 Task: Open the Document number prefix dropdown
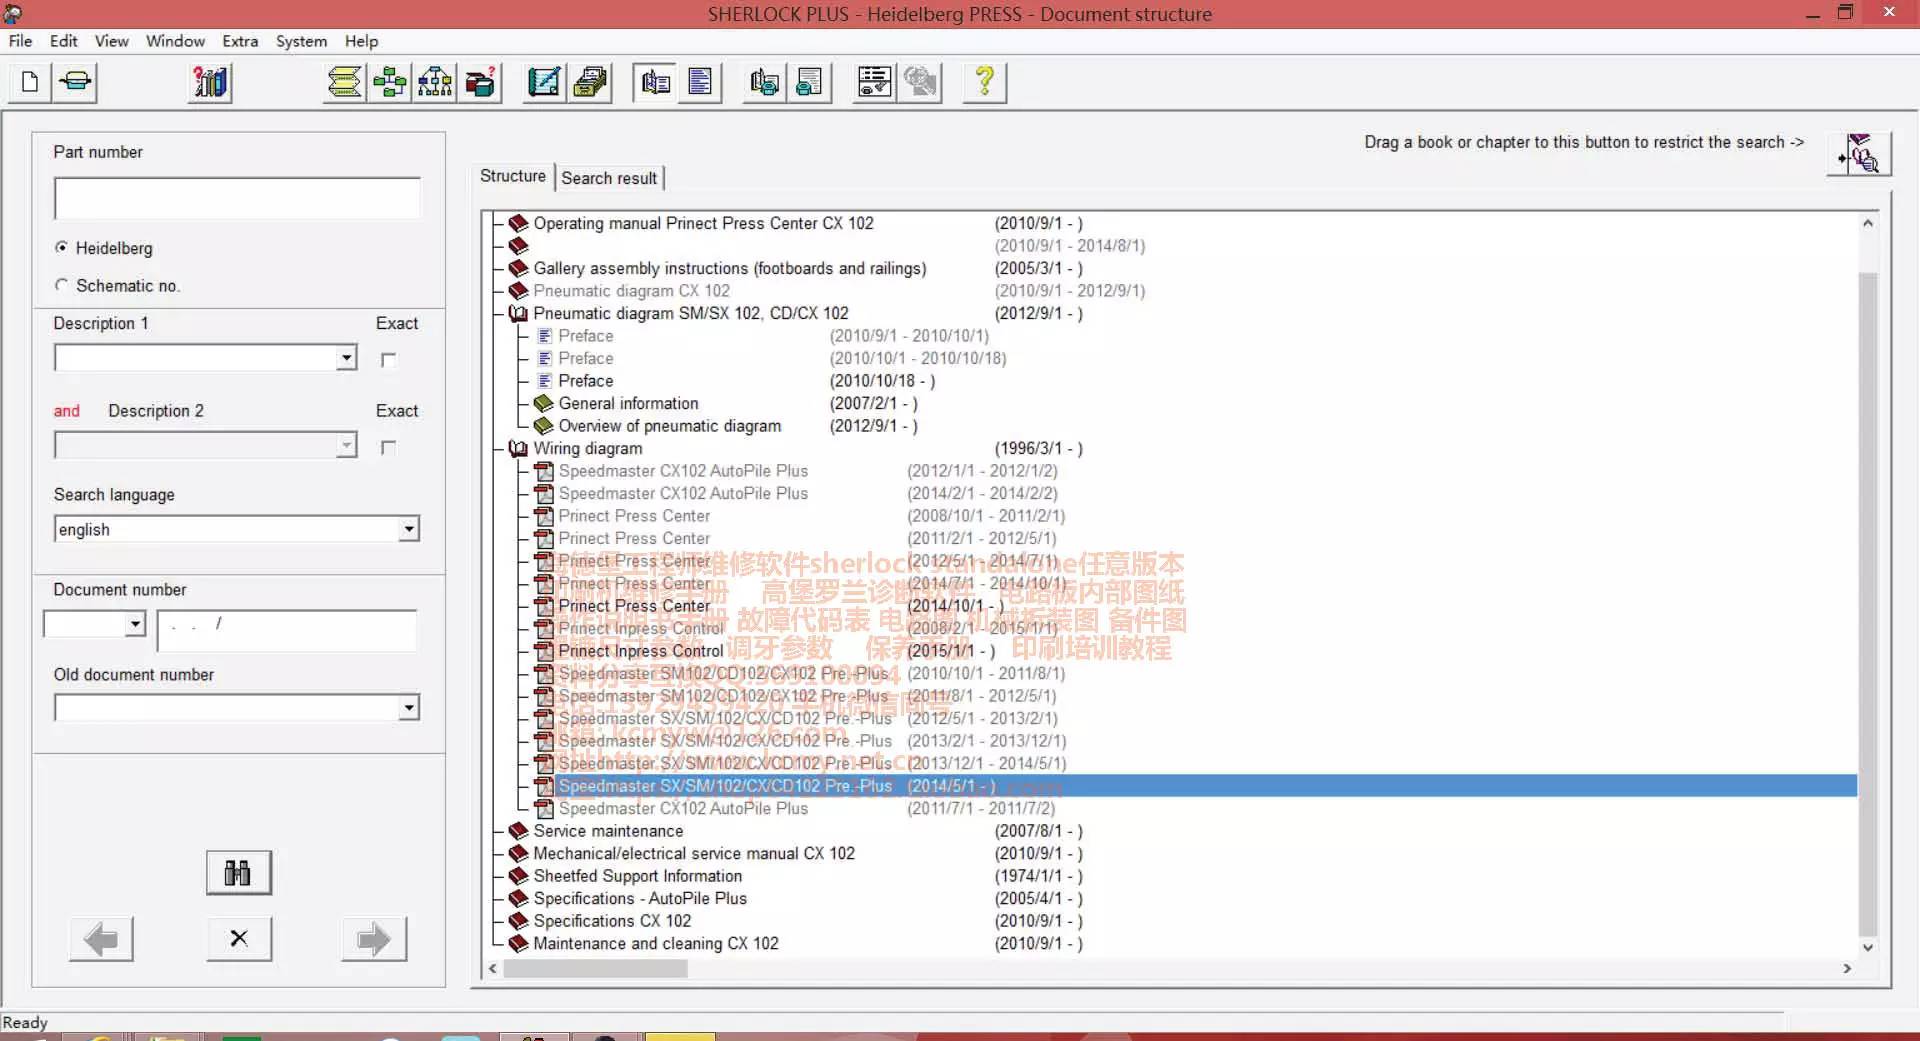[135, 624]
